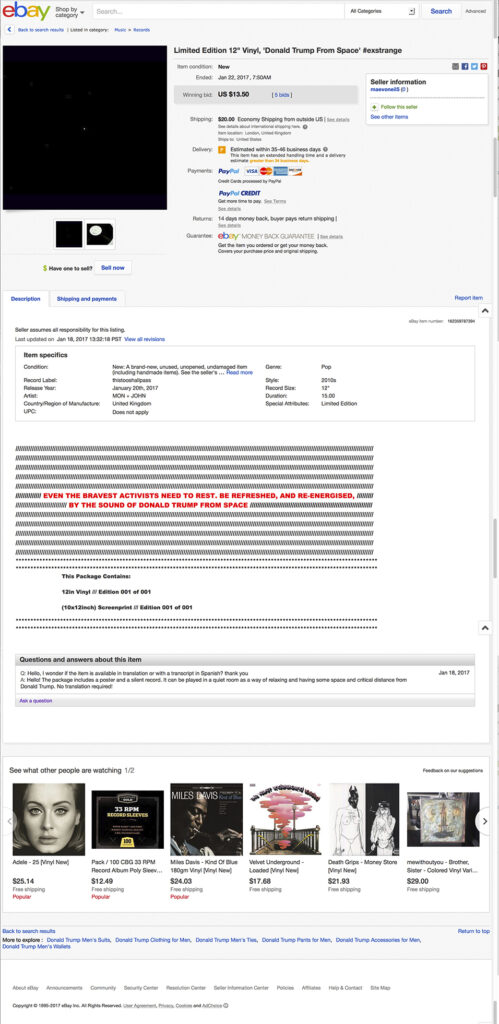Open All Categories dropdown
The height and width of the screenshot is (1024, 499).
tap(382, 11)
